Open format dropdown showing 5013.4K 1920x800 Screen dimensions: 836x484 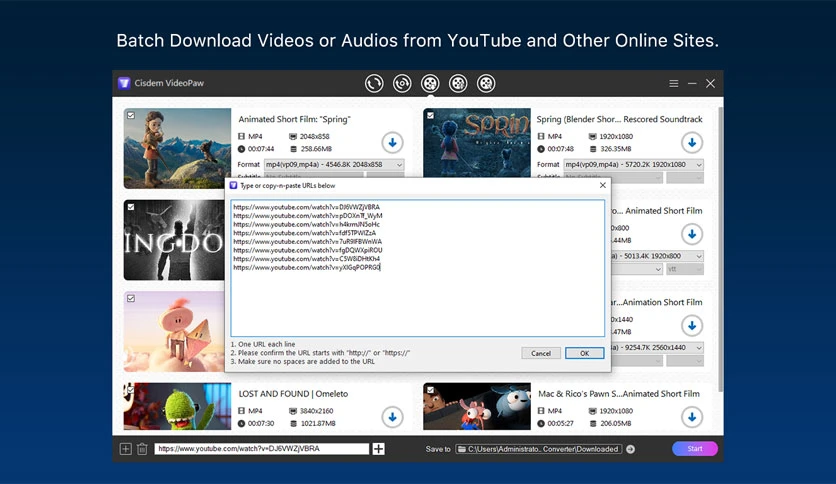(x=657, y=256)
